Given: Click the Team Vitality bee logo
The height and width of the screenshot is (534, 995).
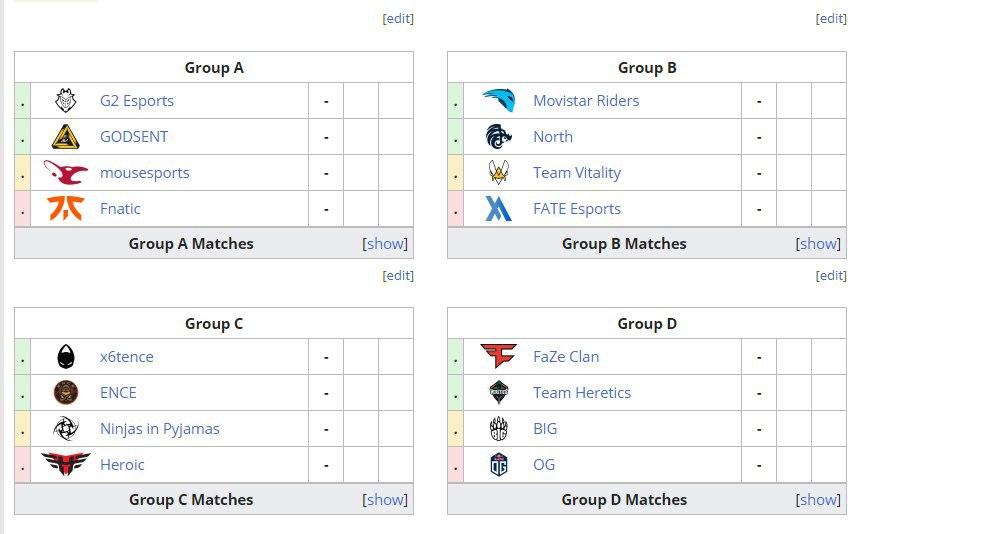Looking at the screenshot, I should [499, 173].
